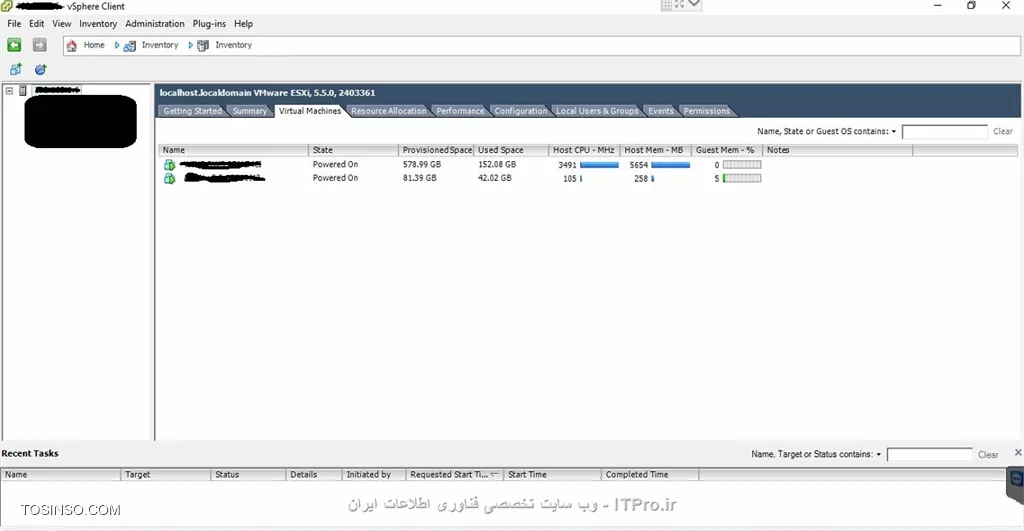Viewport: 1024px width, 531px height.
Task: Open the Administration menu
Action: pos(155,24)
